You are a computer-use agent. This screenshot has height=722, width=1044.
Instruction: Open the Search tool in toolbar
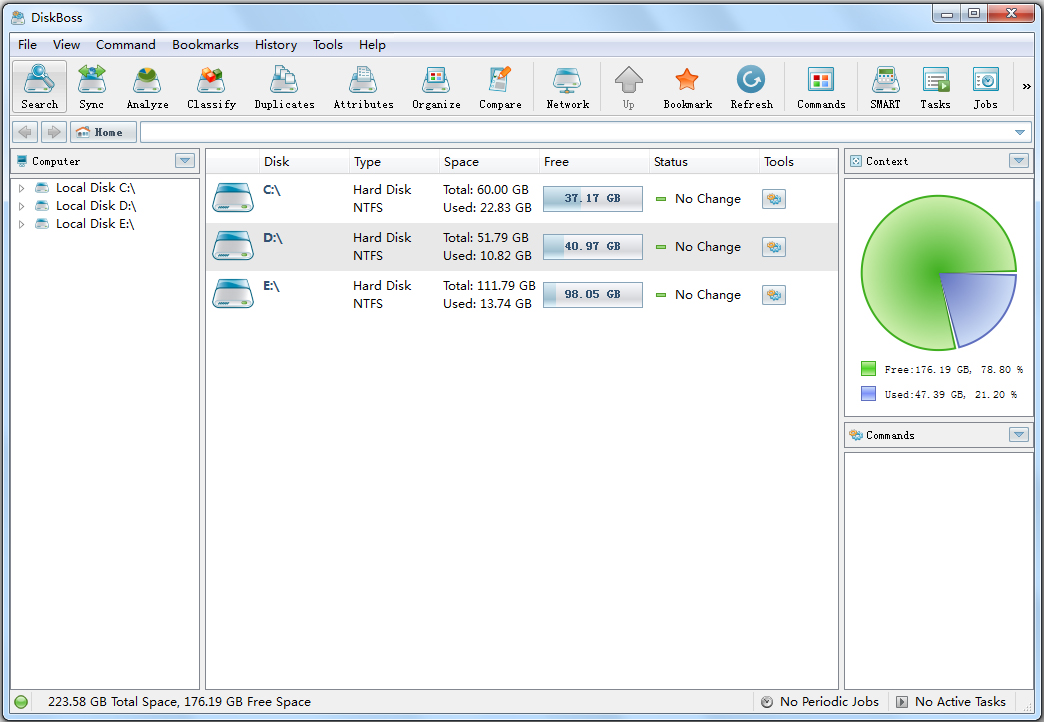pyautogui.click(x=39, y=86)
